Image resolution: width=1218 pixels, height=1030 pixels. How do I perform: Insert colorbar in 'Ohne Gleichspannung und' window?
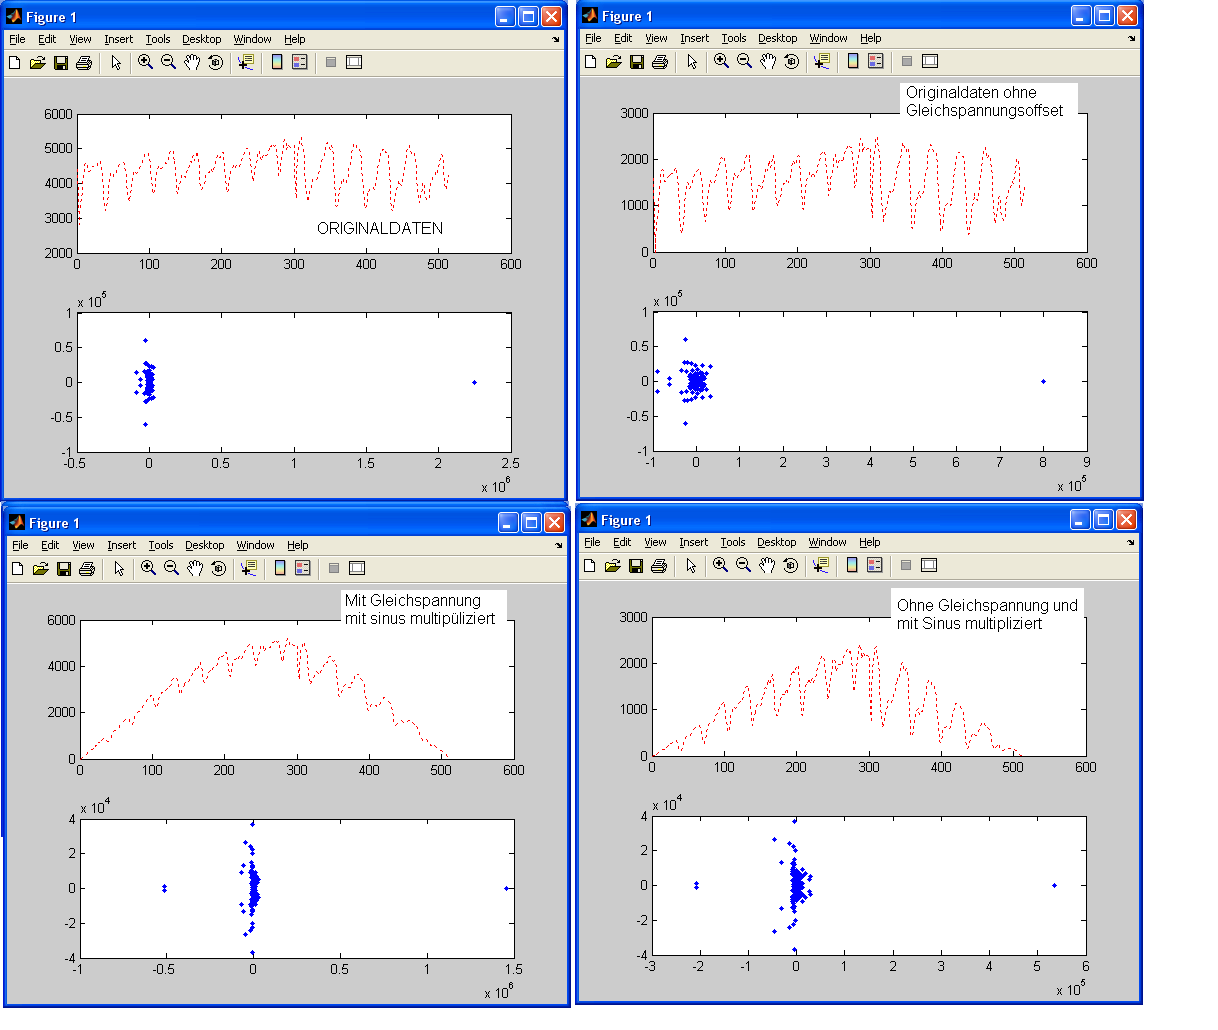click(x=852, y=565)
